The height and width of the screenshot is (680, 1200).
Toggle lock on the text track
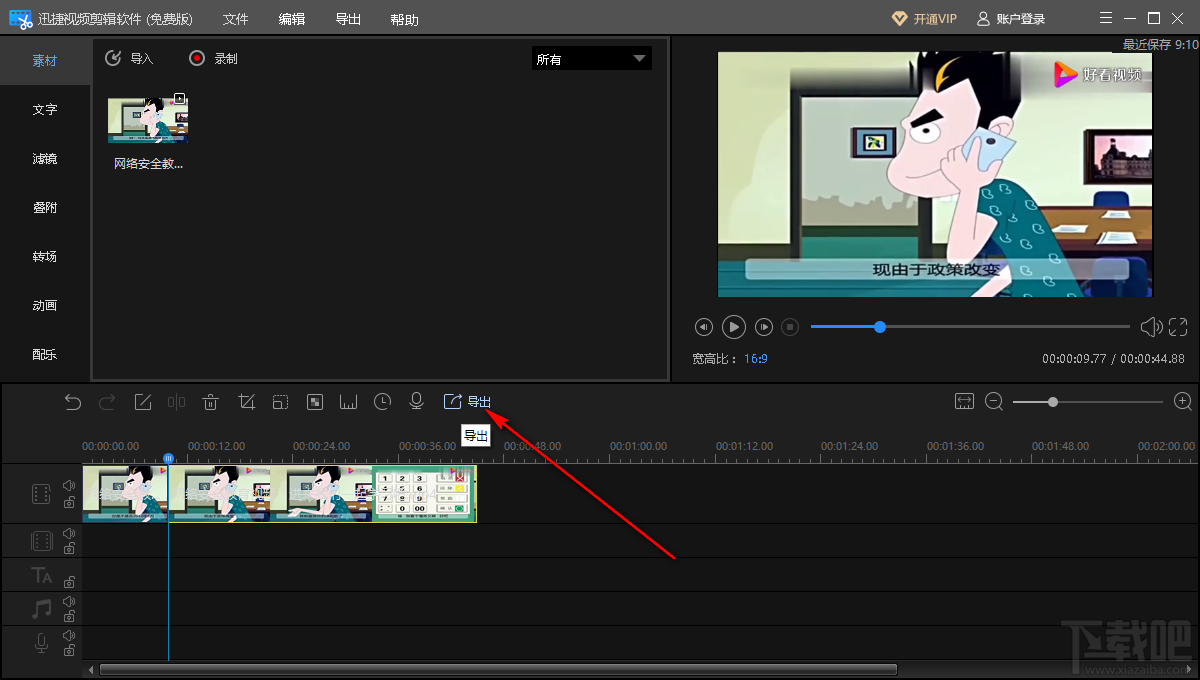coord(69,582)
